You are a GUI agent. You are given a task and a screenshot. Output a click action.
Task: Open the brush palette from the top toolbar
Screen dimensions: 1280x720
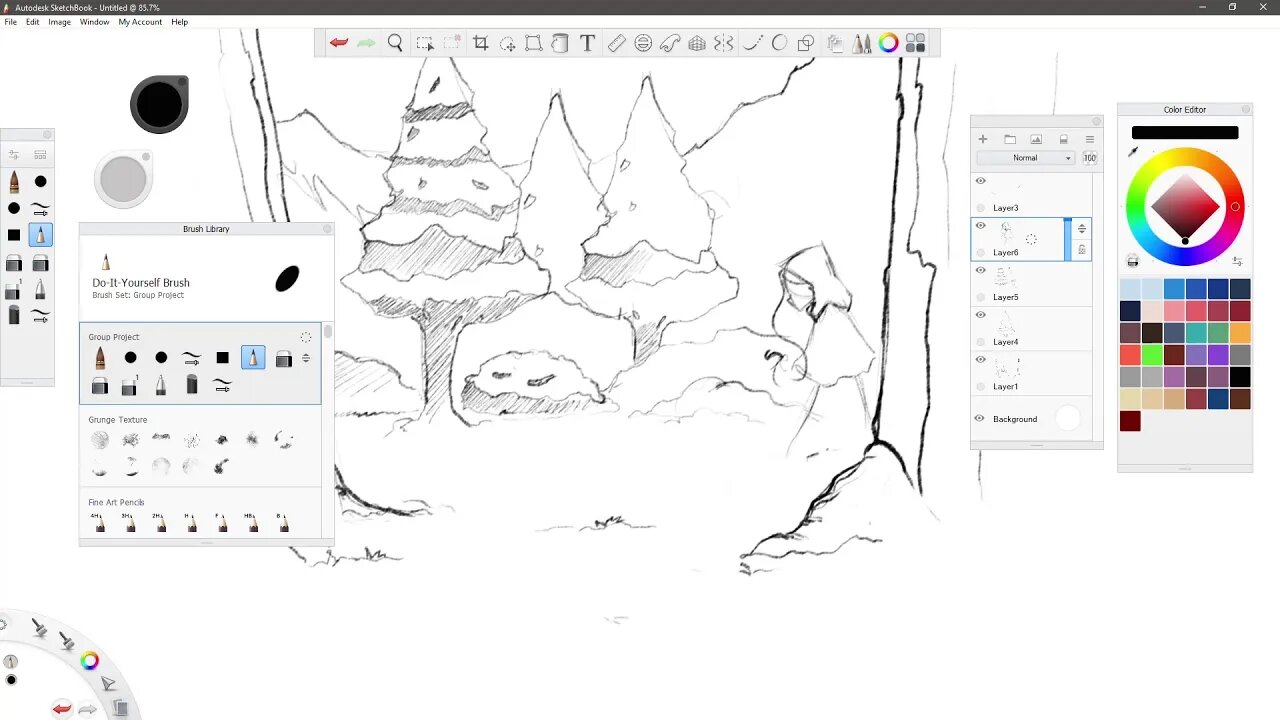click(862, 43)
